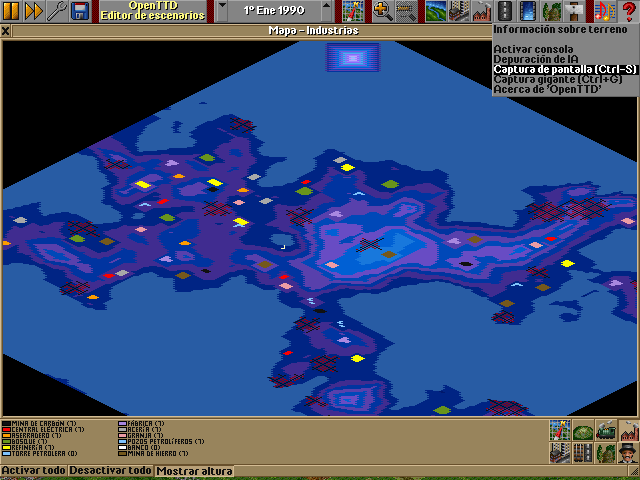Show vehicles on map via locomotive icon
This screenshot has width=640, height=480.
click(606, 430)
